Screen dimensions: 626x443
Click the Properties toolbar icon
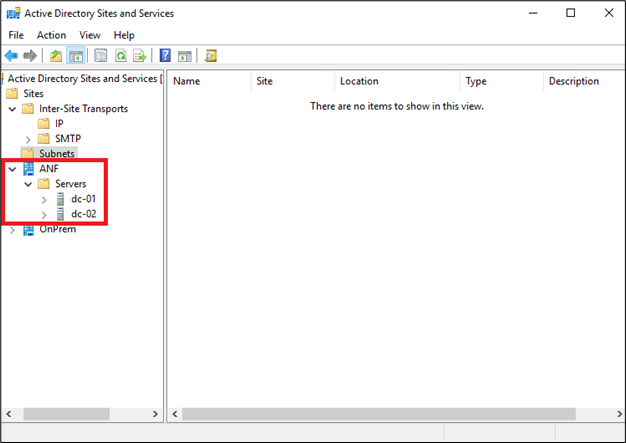point(100,55)
